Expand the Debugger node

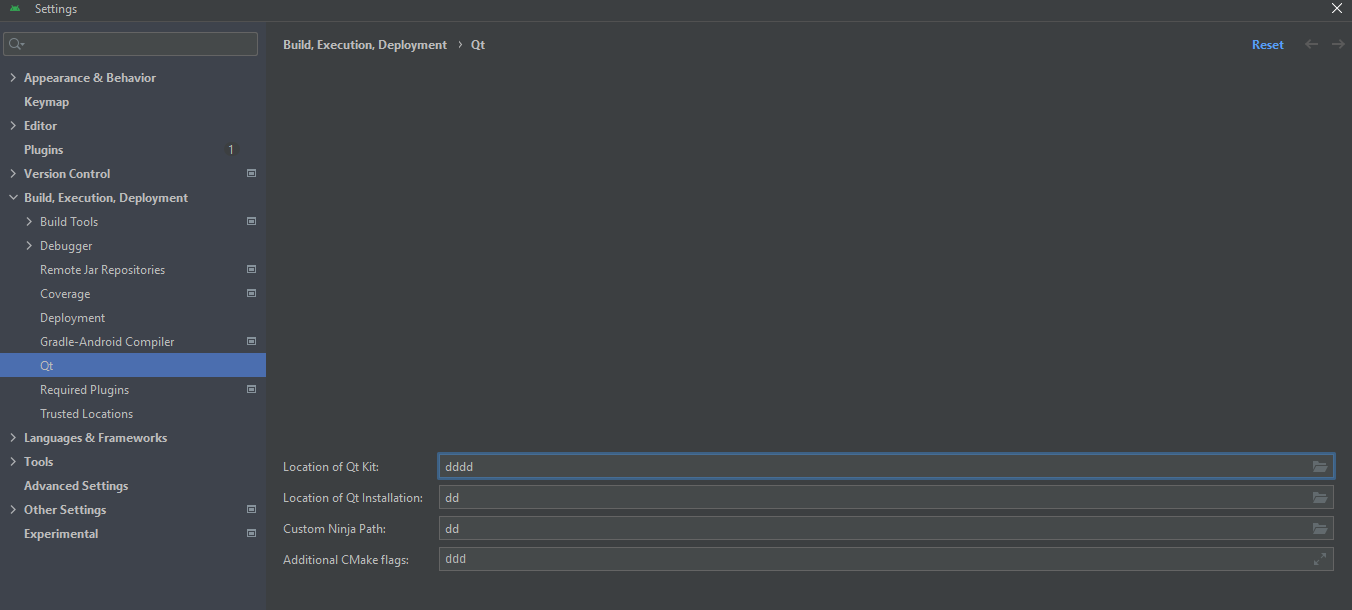(x=29, y=246)
